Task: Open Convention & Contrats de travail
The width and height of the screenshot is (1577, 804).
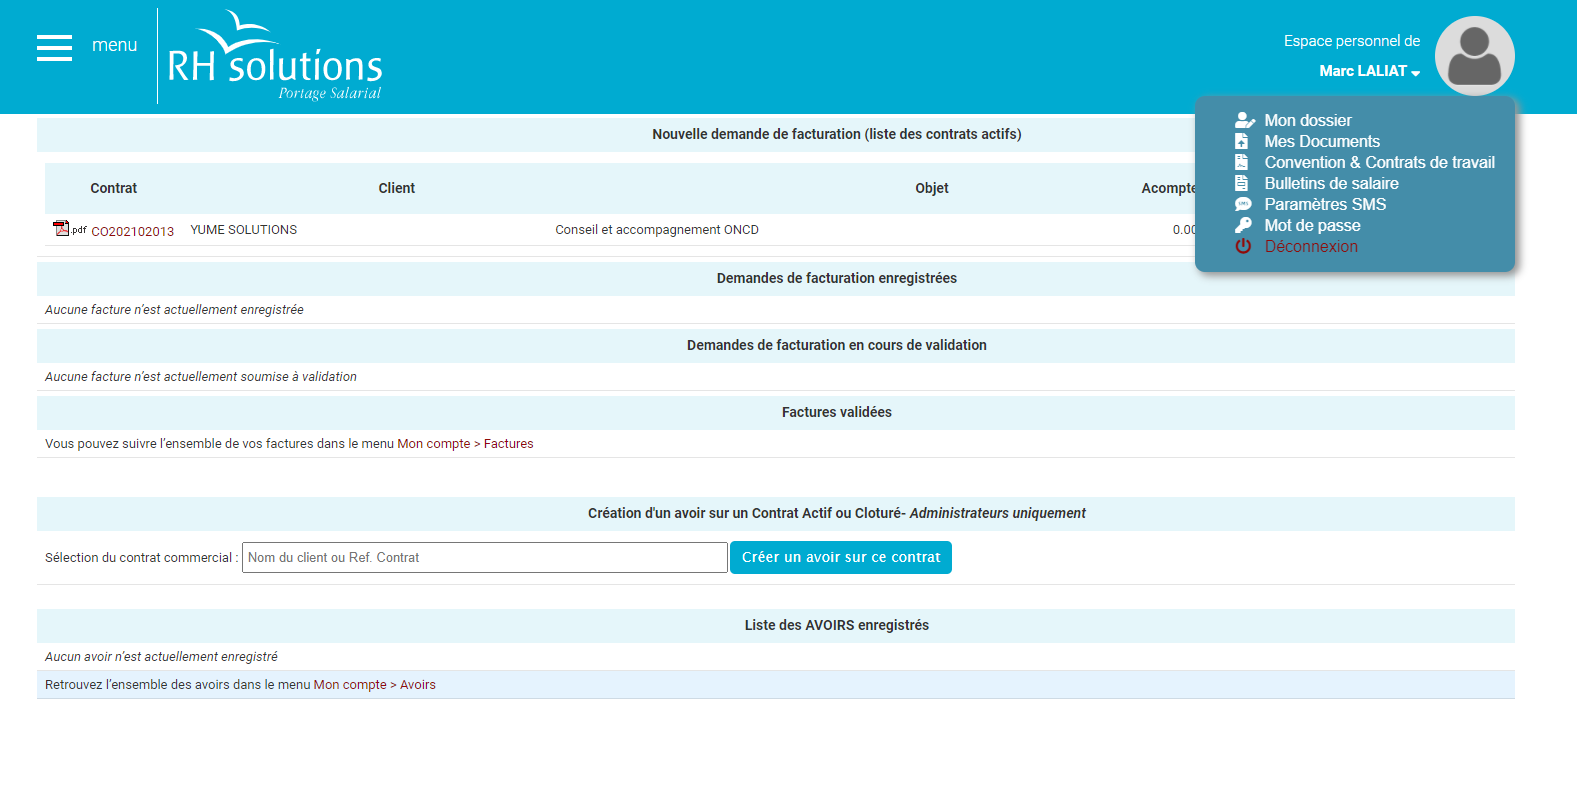Action: pyautogui.click(x=1380, y=162)
